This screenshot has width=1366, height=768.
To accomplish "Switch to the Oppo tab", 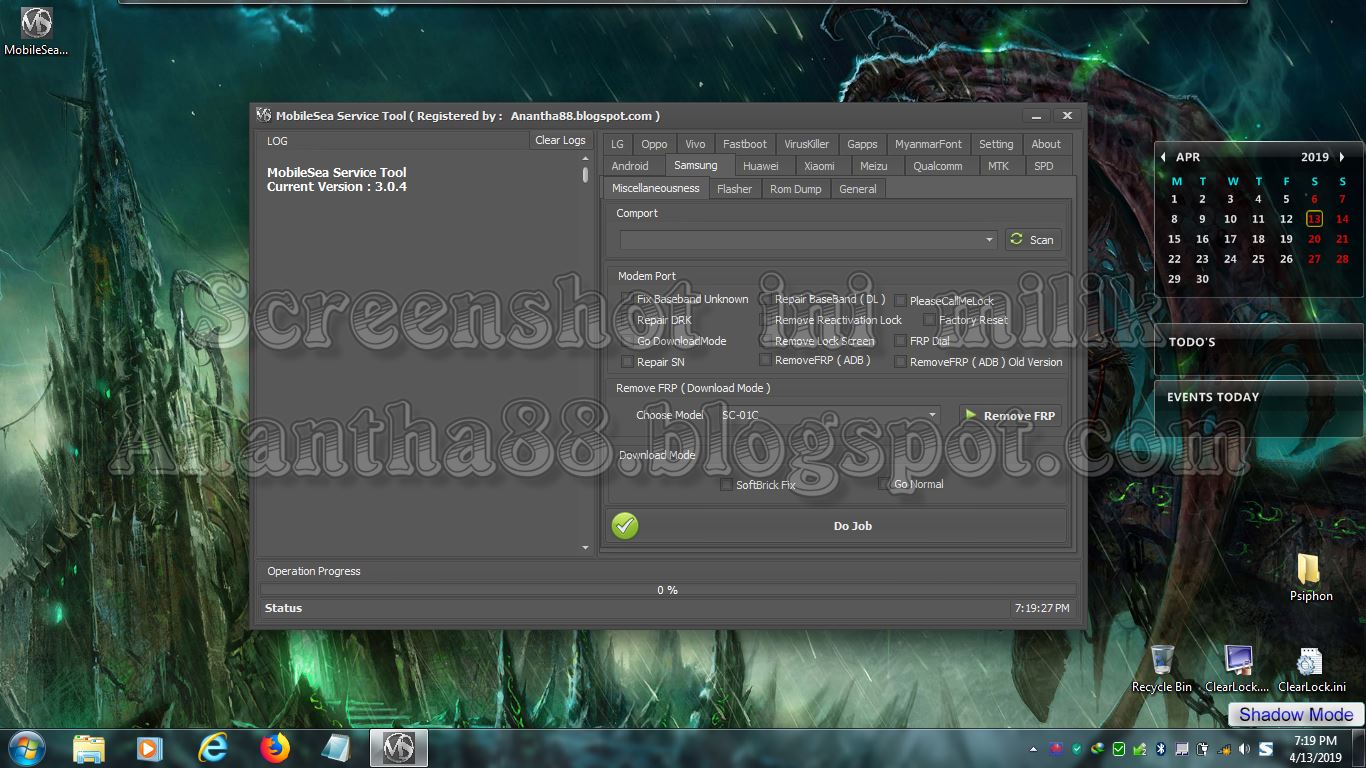I will click(654, 144).
